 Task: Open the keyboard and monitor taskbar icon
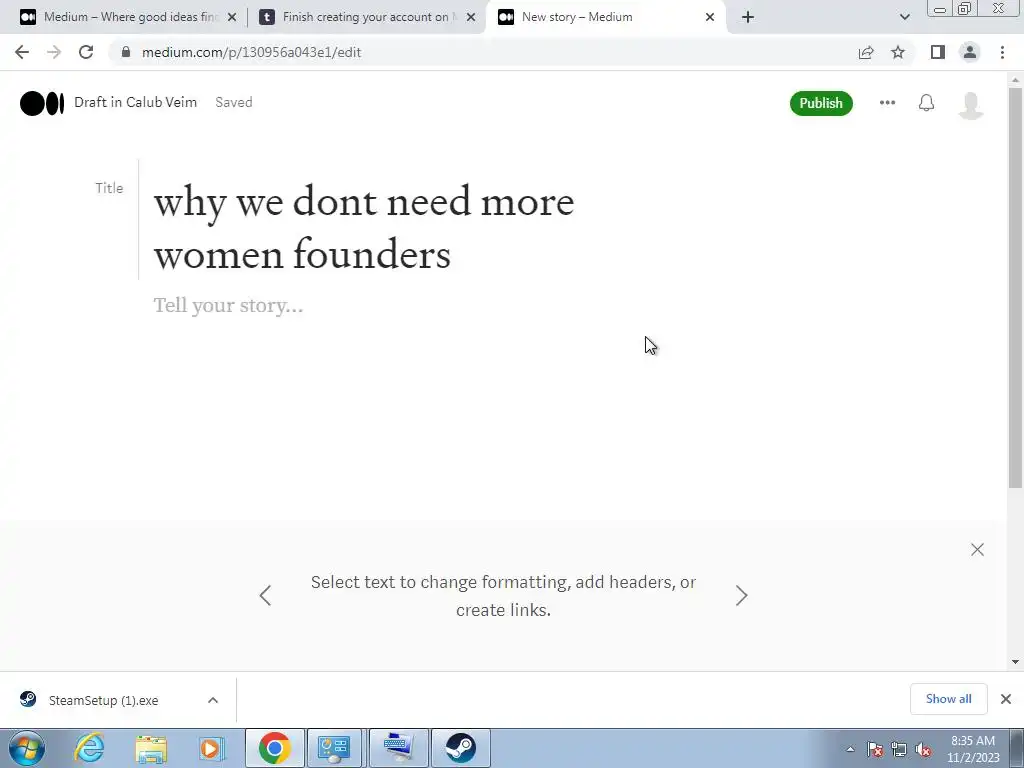click(398, 748)
